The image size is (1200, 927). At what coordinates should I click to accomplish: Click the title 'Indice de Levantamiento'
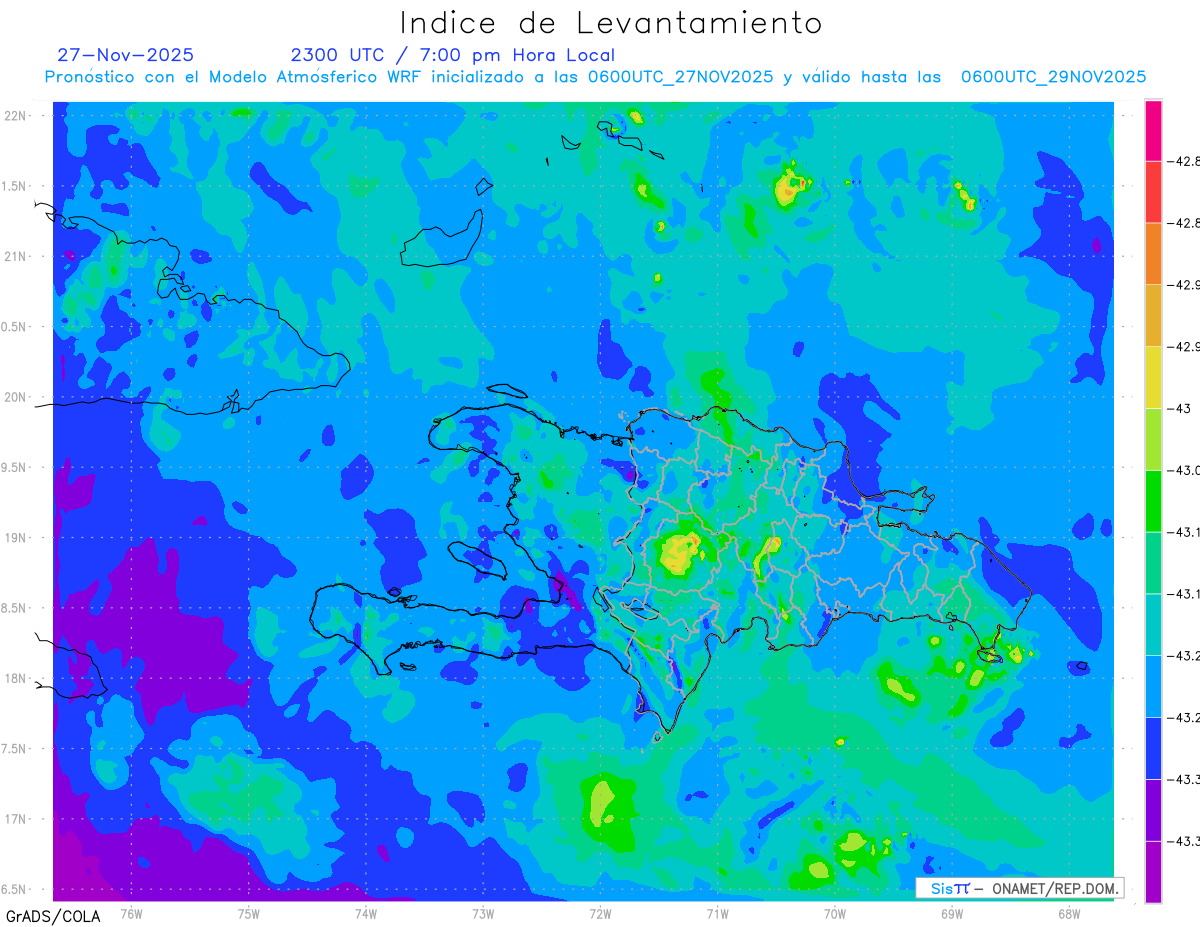(x=611, y=22)
